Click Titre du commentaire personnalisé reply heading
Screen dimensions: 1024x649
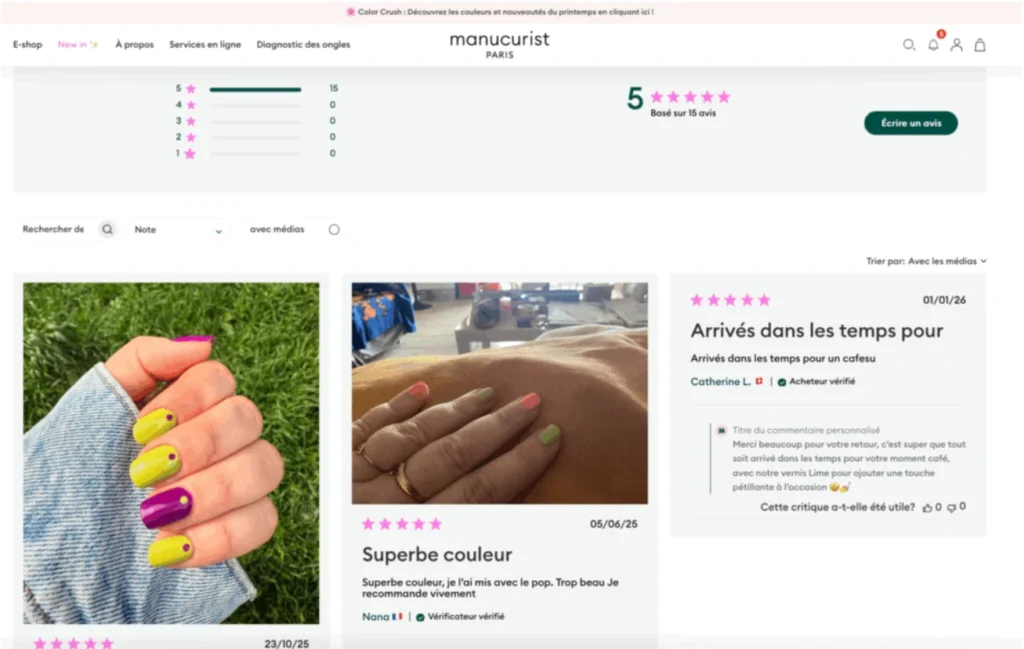(x=806, y=430)
